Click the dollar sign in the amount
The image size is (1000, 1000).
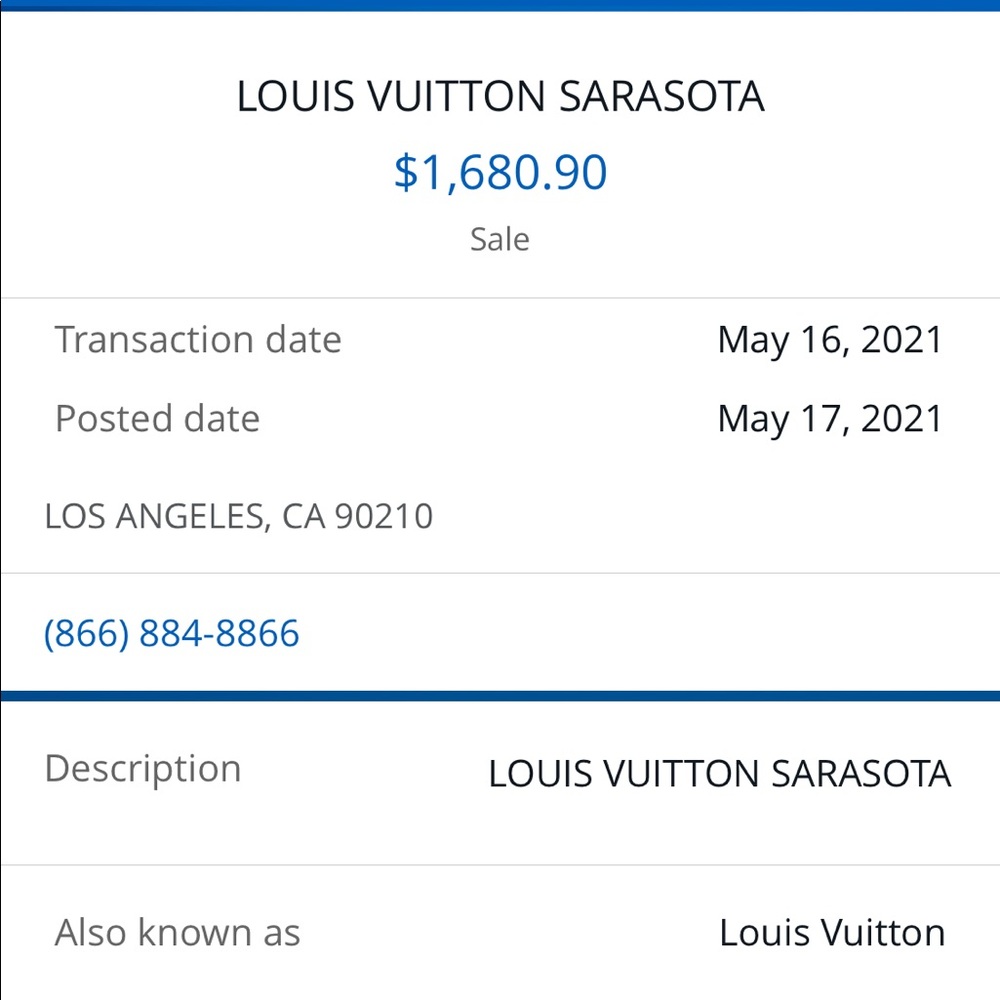coord(405,173)
